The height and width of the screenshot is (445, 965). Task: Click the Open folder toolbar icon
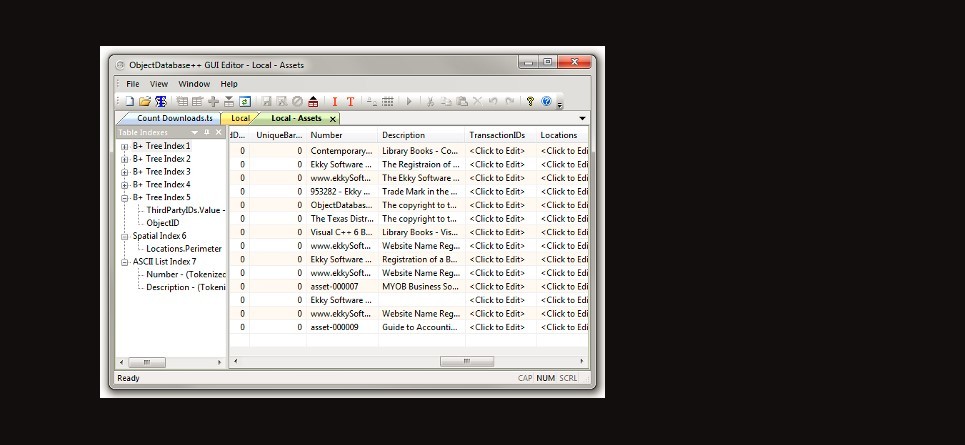pyautogui.click(x=144, y=101)
